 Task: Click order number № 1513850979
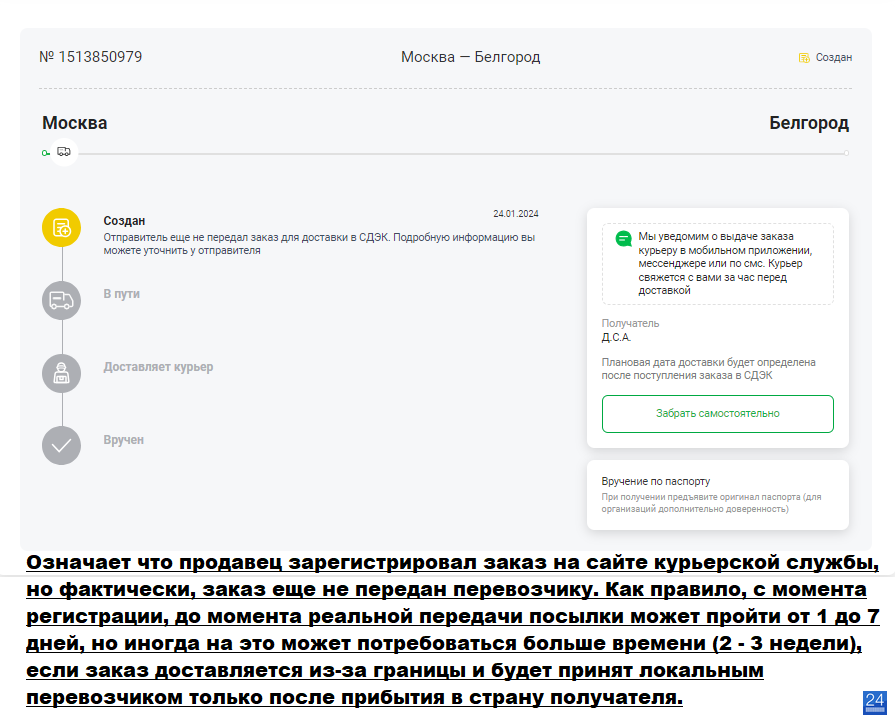point(91,57)
